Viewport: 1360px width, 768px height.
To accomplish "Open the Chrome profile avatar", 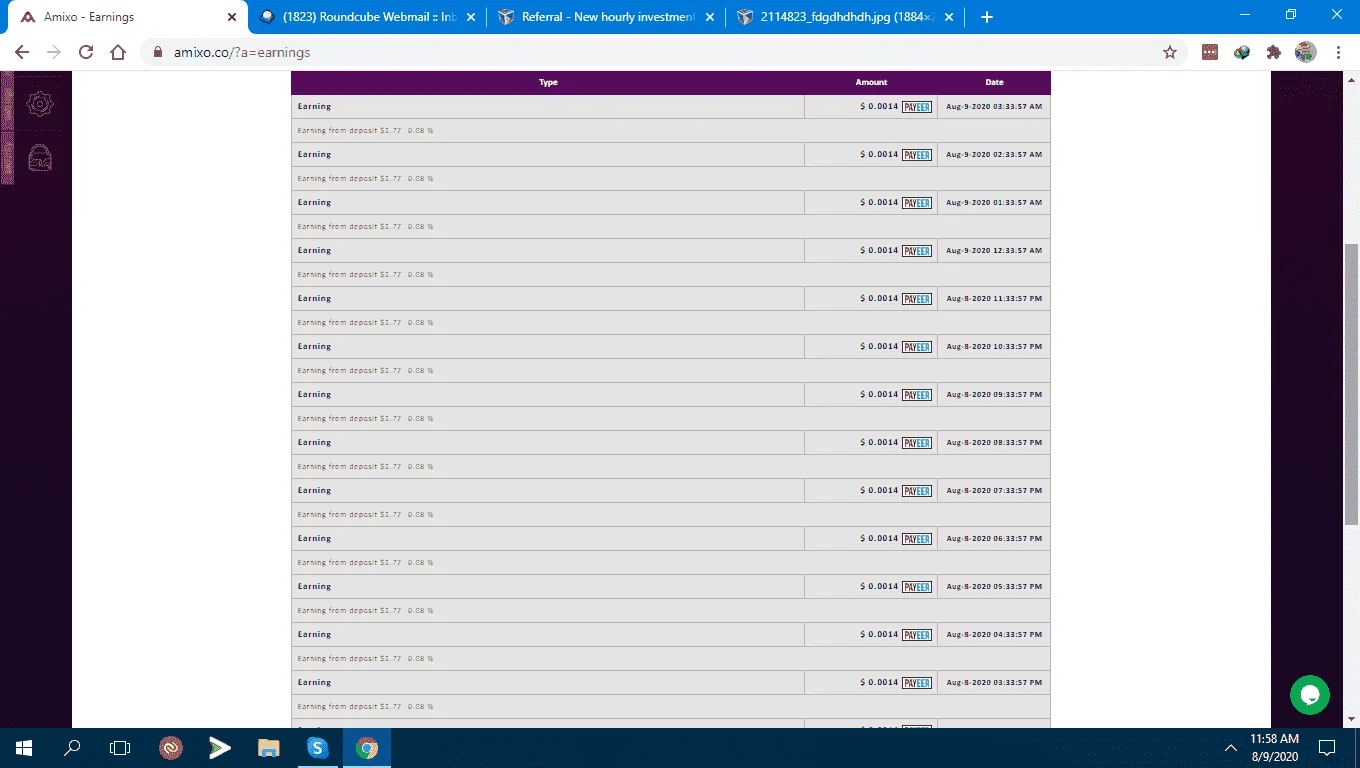I will [1305, 52].
